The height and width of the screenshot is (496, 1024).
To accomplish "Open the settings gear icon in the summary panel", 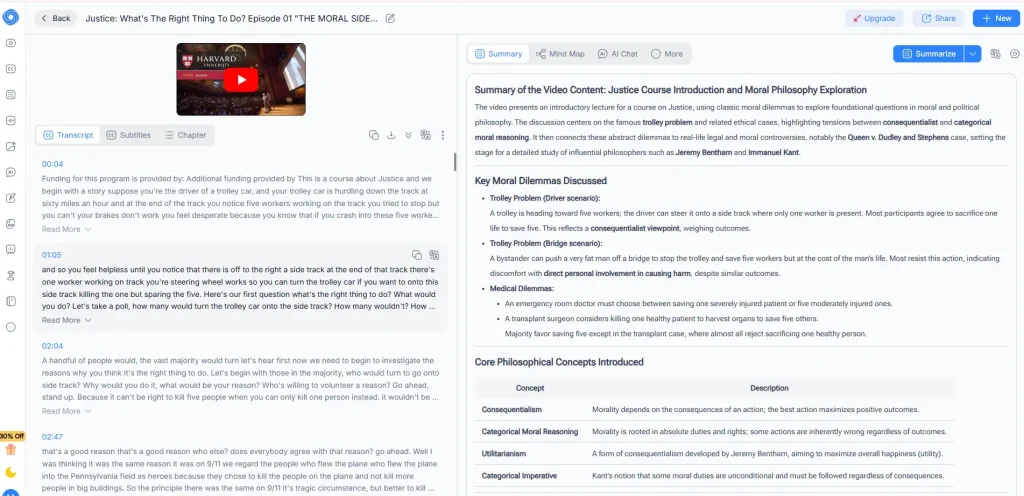I will [x=1014, y=54].
